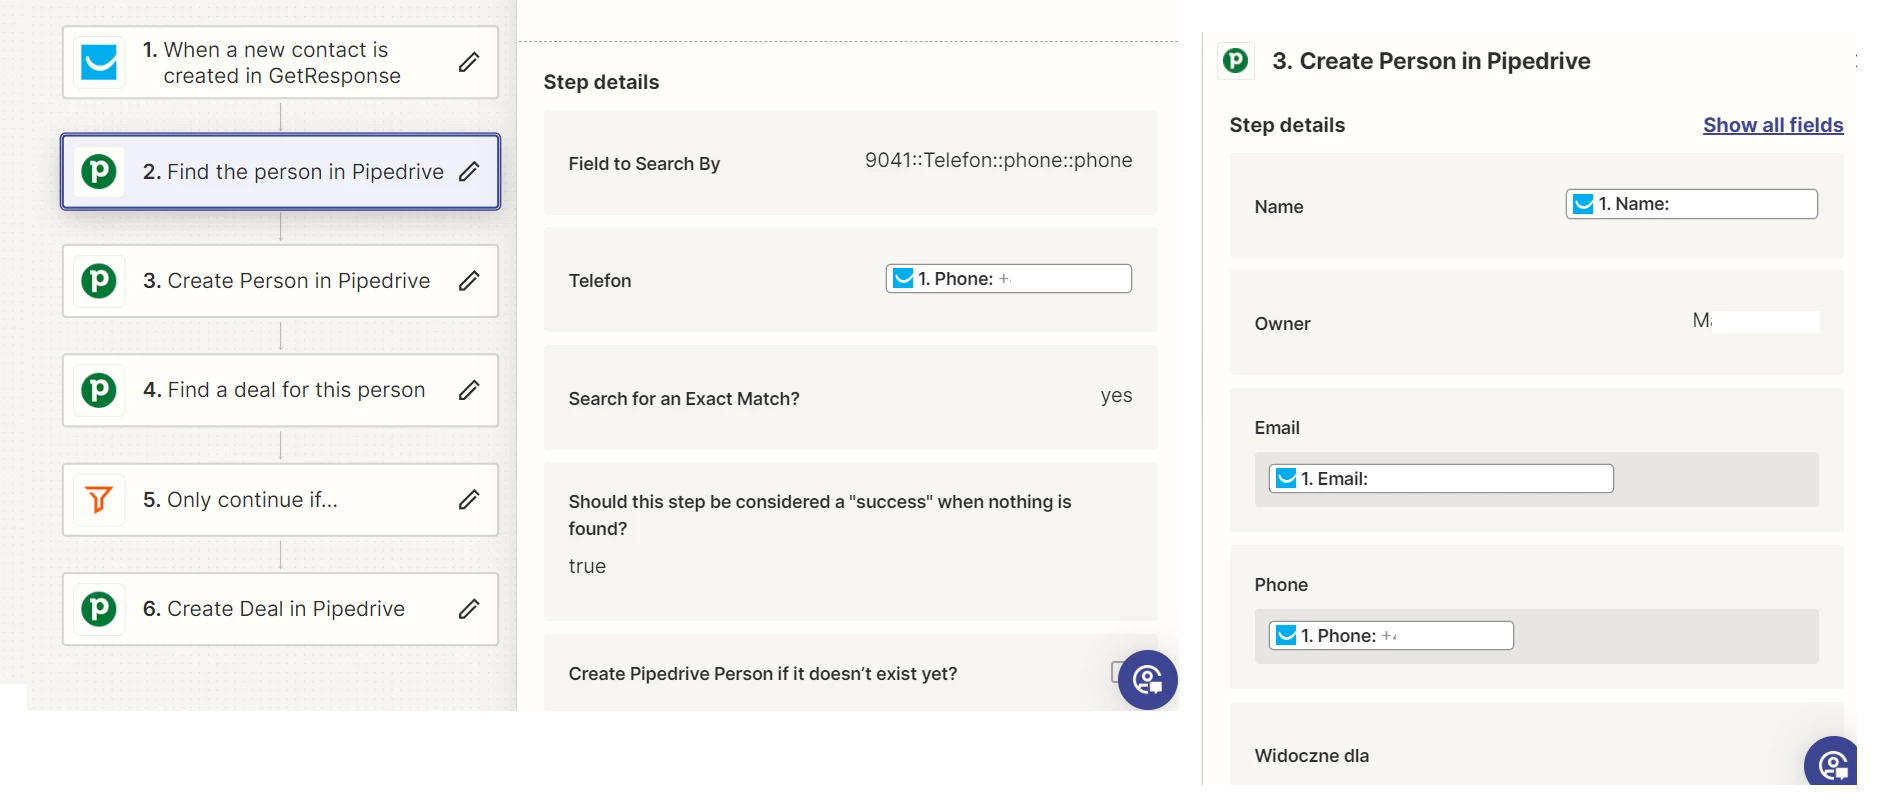
Task: Click the Name field with GetResponse name
Action: click(x=1691, y=204)
